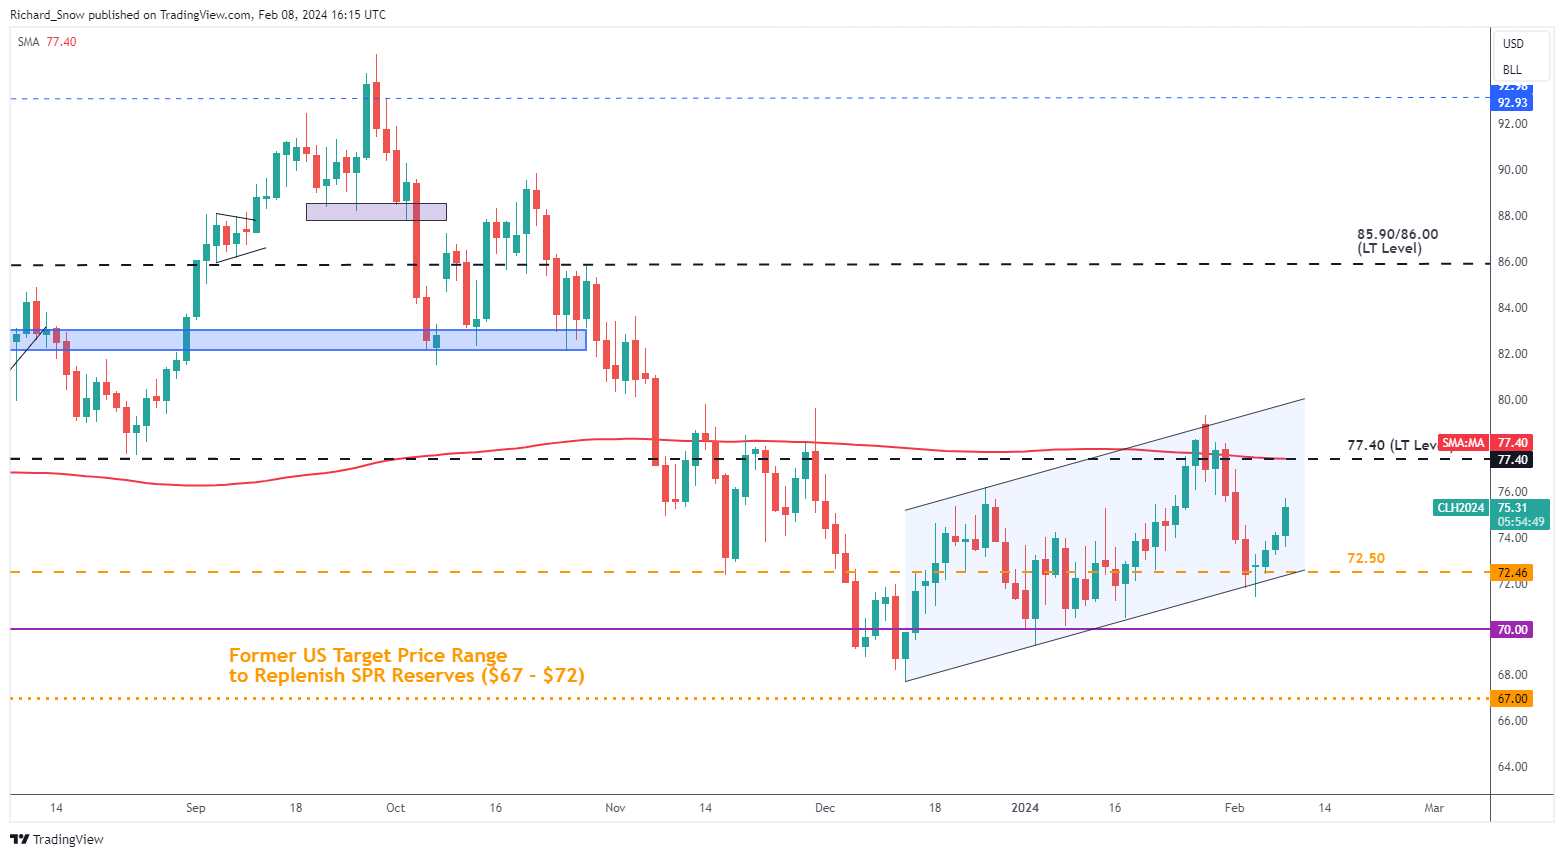
Task: Click the blue 92.93 price label
Action: coord(1512,103)
